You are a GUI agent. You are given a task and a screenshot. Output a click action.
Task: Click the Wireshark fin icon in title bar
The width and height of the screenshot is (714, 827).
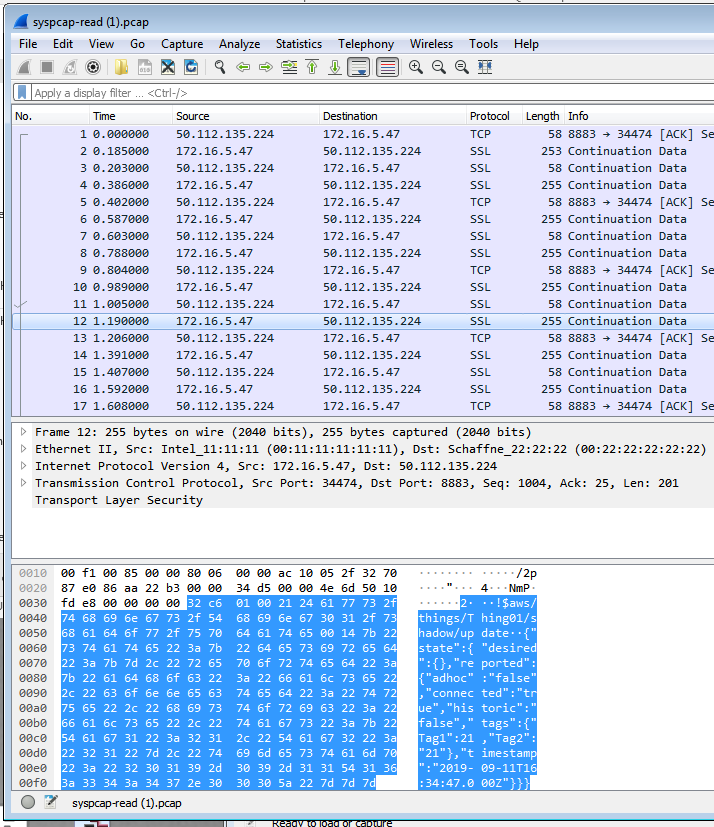pyautogui.click(x=21, y=22)
